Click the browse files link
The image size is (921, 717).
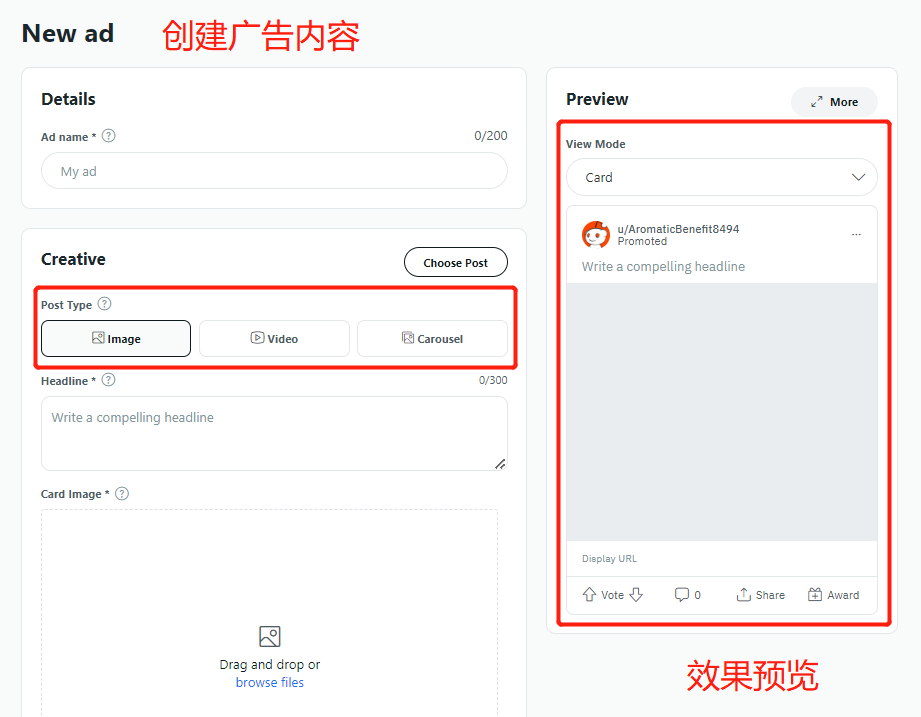(270, 683)
